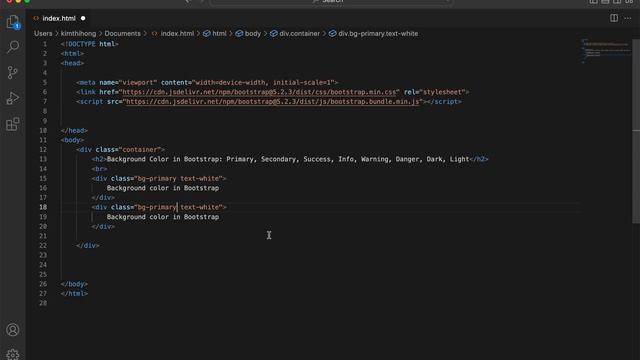Open the Search view in activity bar

tap(13, 47)
